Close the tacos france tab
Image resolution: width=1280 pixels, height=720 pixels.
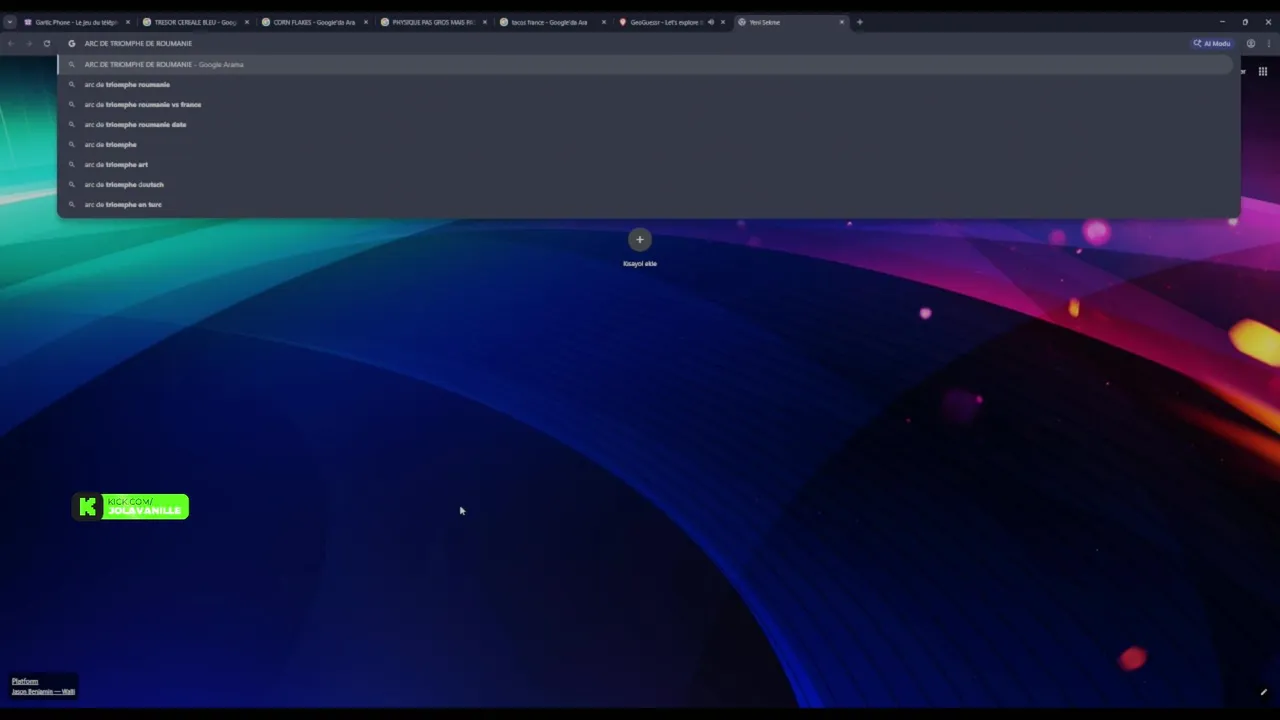pyautogui.click(x=603, y=22)
